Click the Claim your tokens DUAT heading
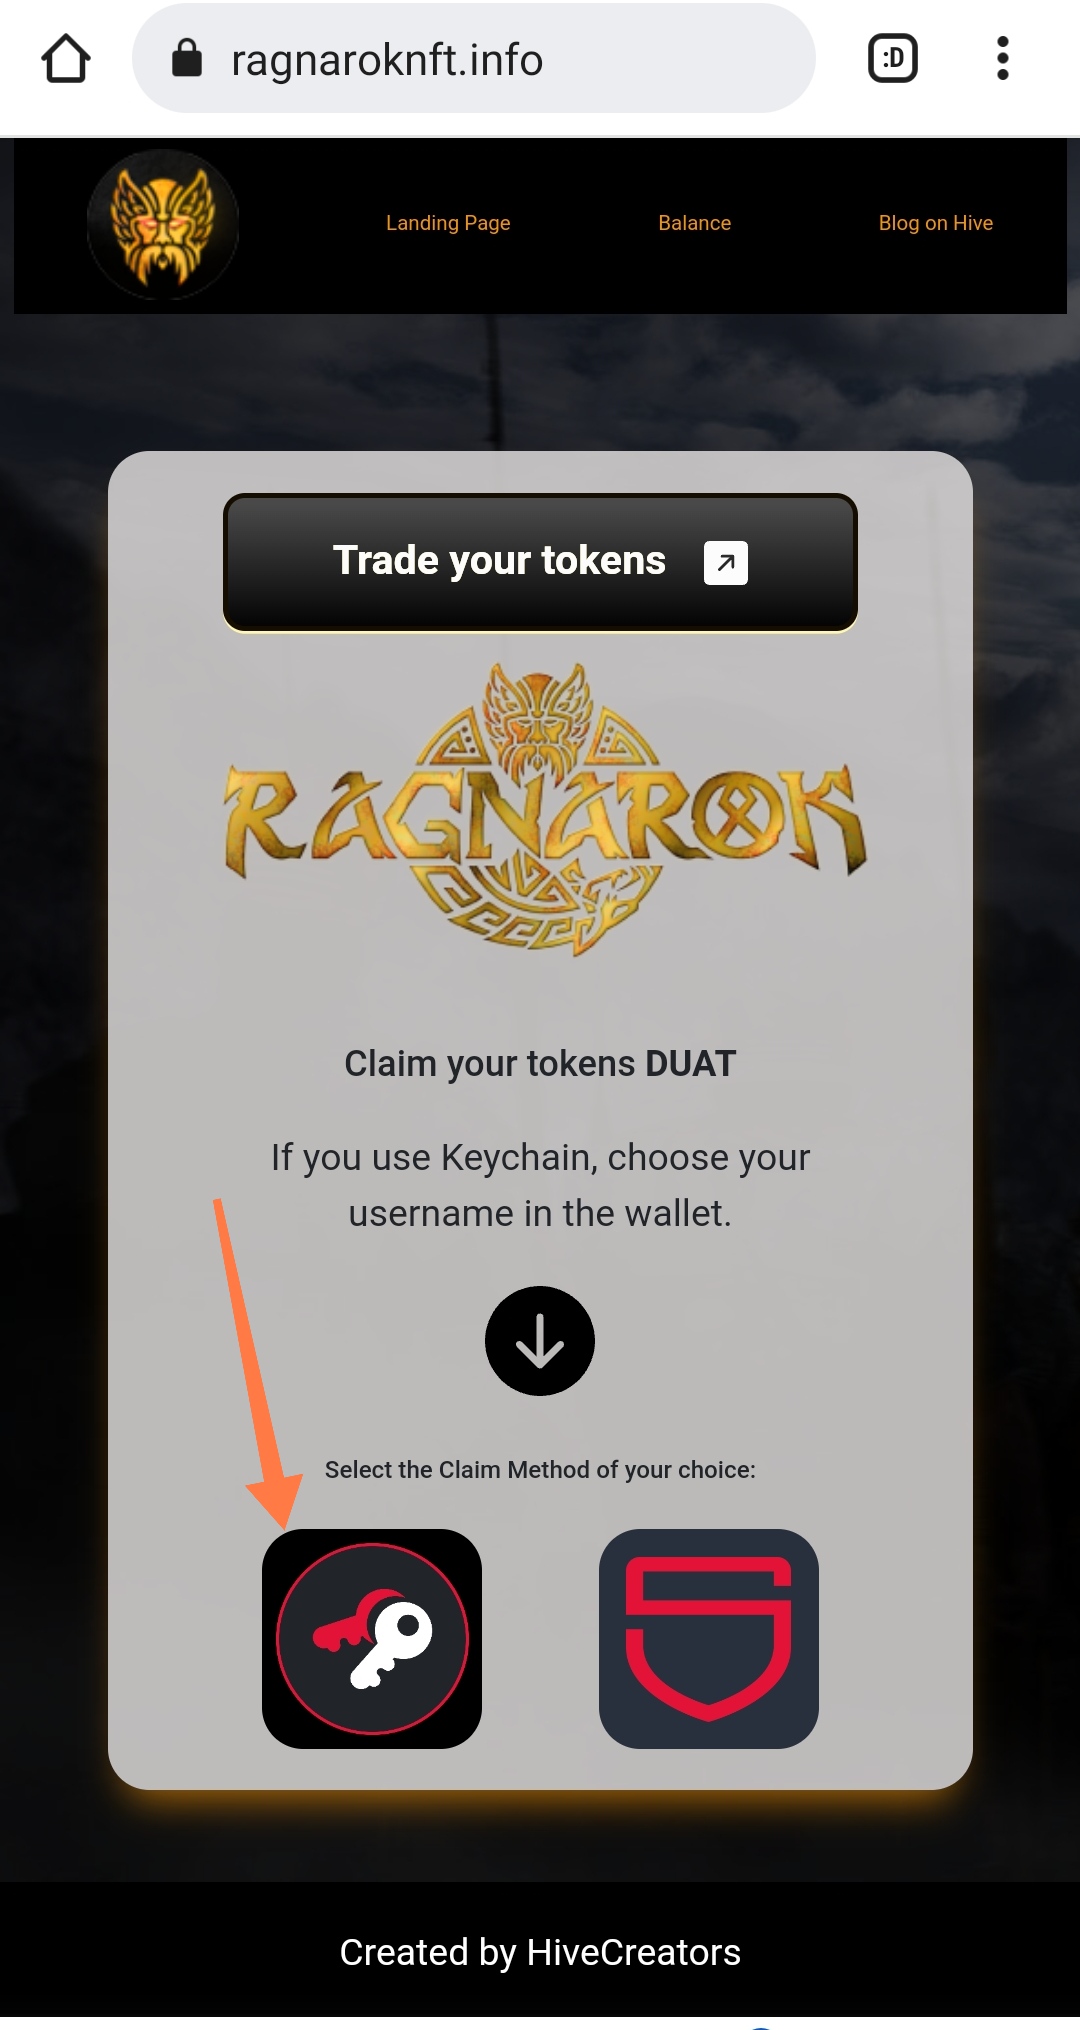The width and height of the screenshot is (1080, 2030). [x=540, y=1064]
